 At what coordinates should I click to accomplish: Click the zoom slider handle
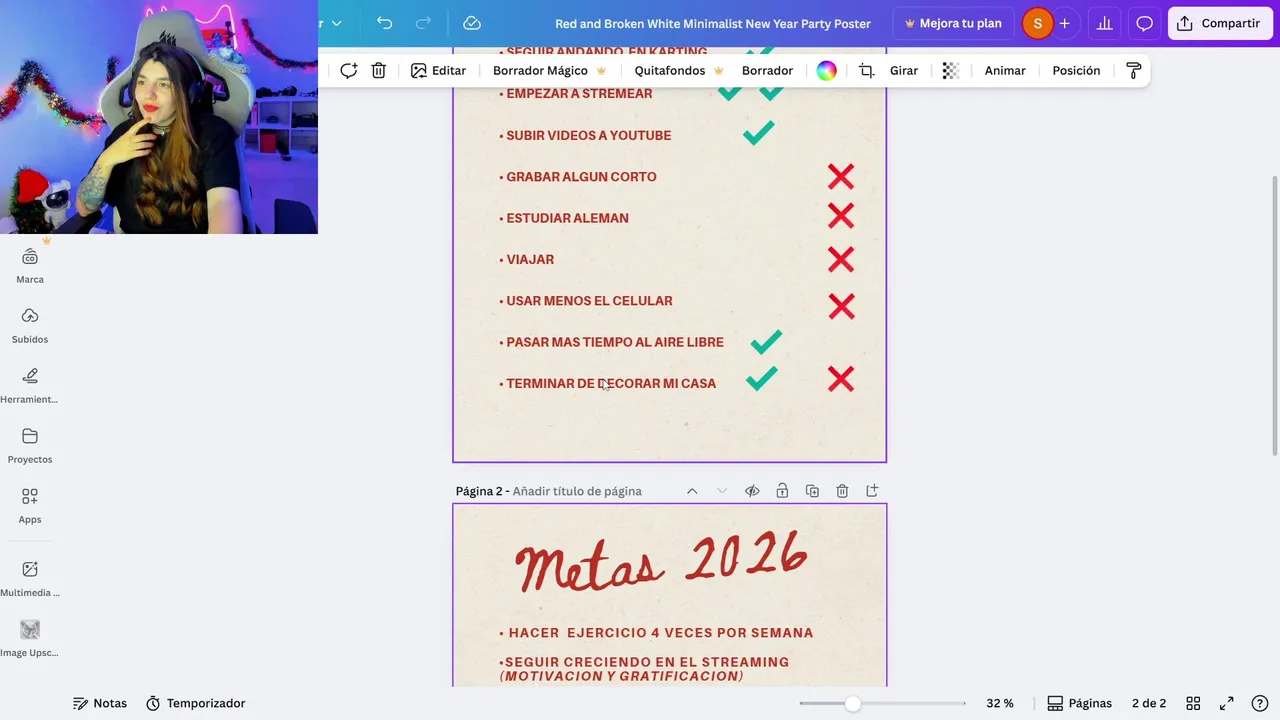pos(852,704)
